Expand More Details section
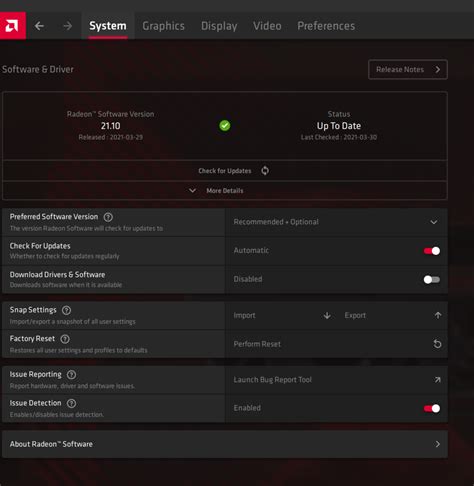The height and width of the screenshot is (486, 474). click(225, 191)
